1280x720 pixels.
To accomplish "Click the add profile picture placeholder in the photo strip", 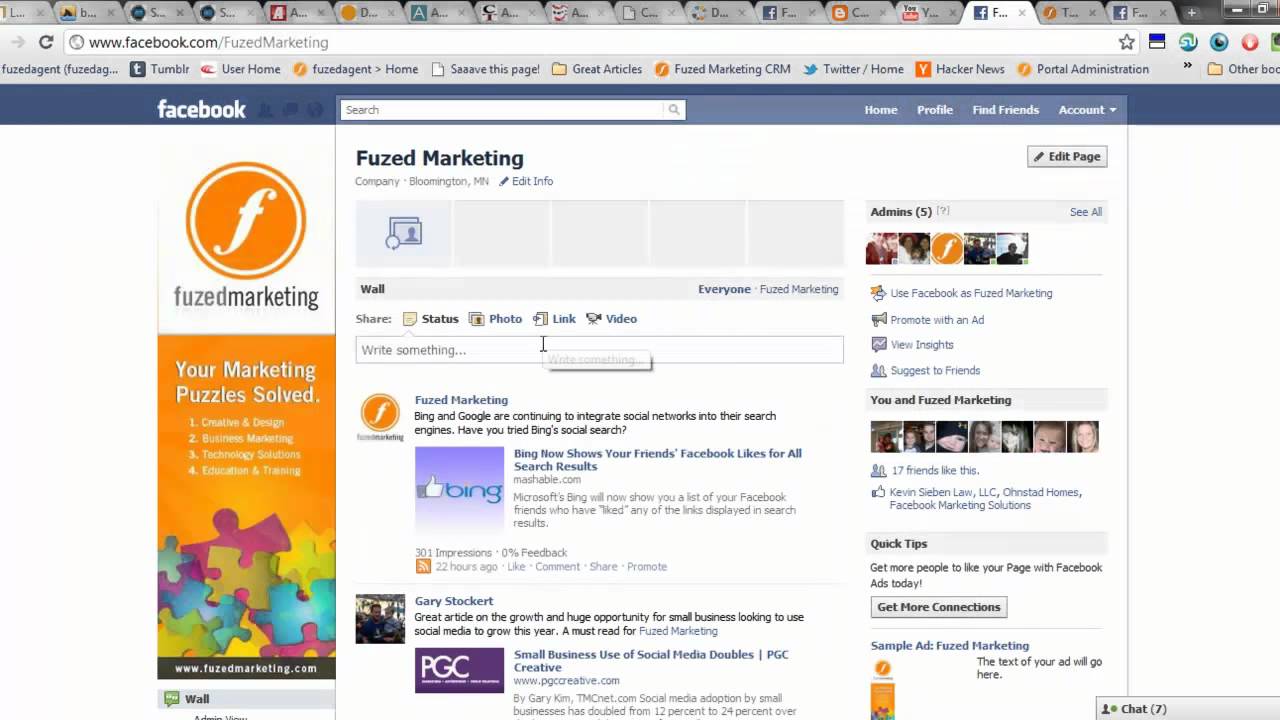I will tap(404, 233).
